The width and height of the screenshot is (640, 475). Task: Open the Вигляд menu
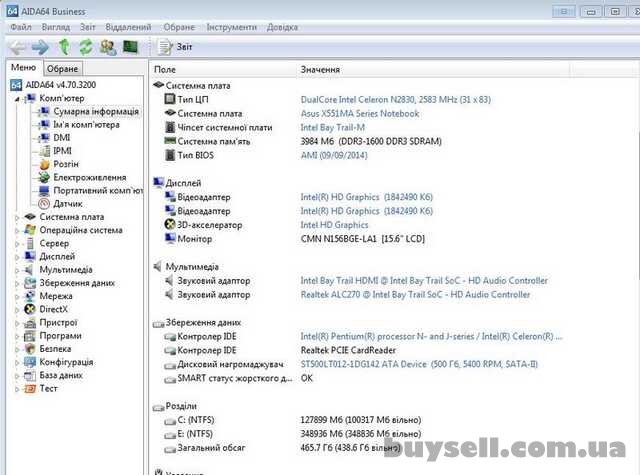coord(56,27)
